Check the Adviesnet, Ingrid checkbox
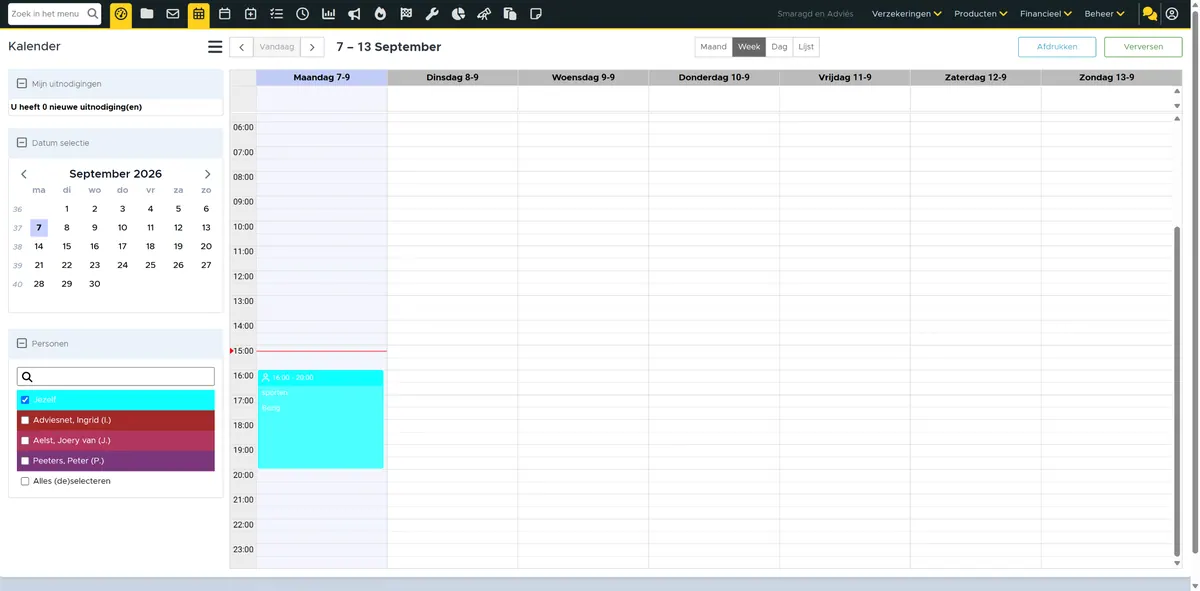The image size is (1200, 591). coord(25,420)
